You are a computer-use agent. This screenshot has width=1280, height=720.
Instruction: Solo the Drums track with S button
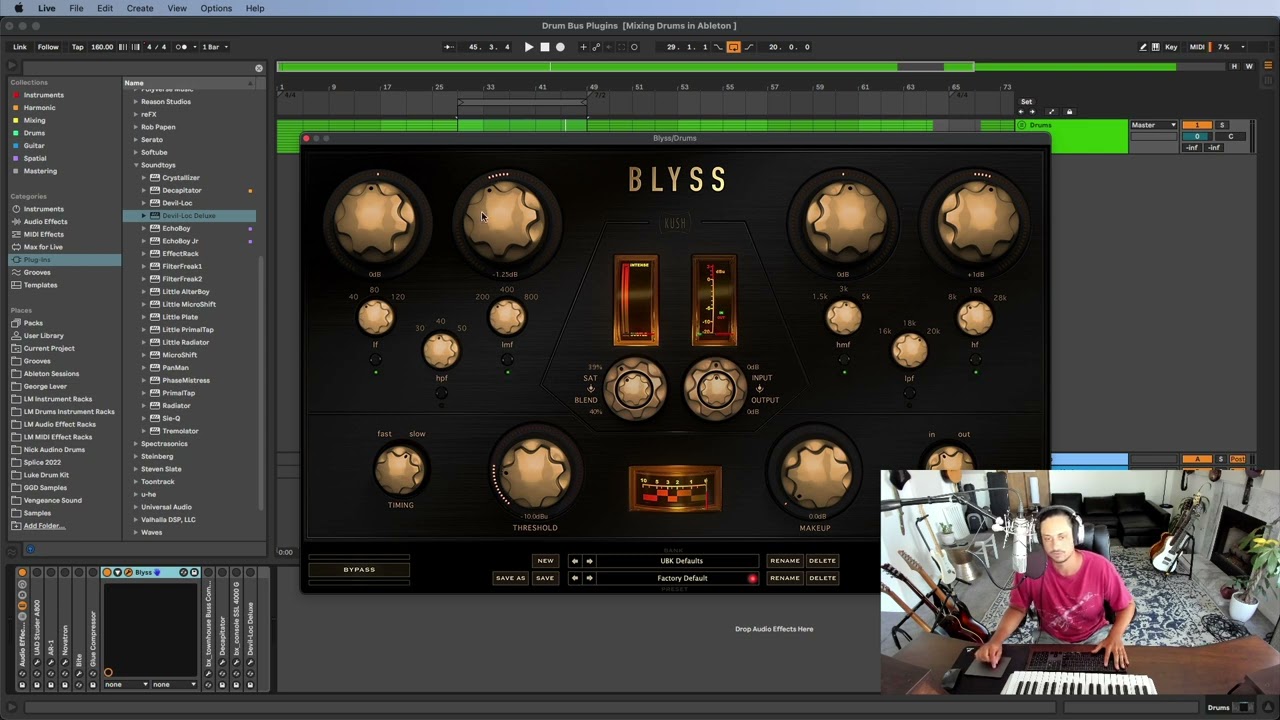point(1221,125)
